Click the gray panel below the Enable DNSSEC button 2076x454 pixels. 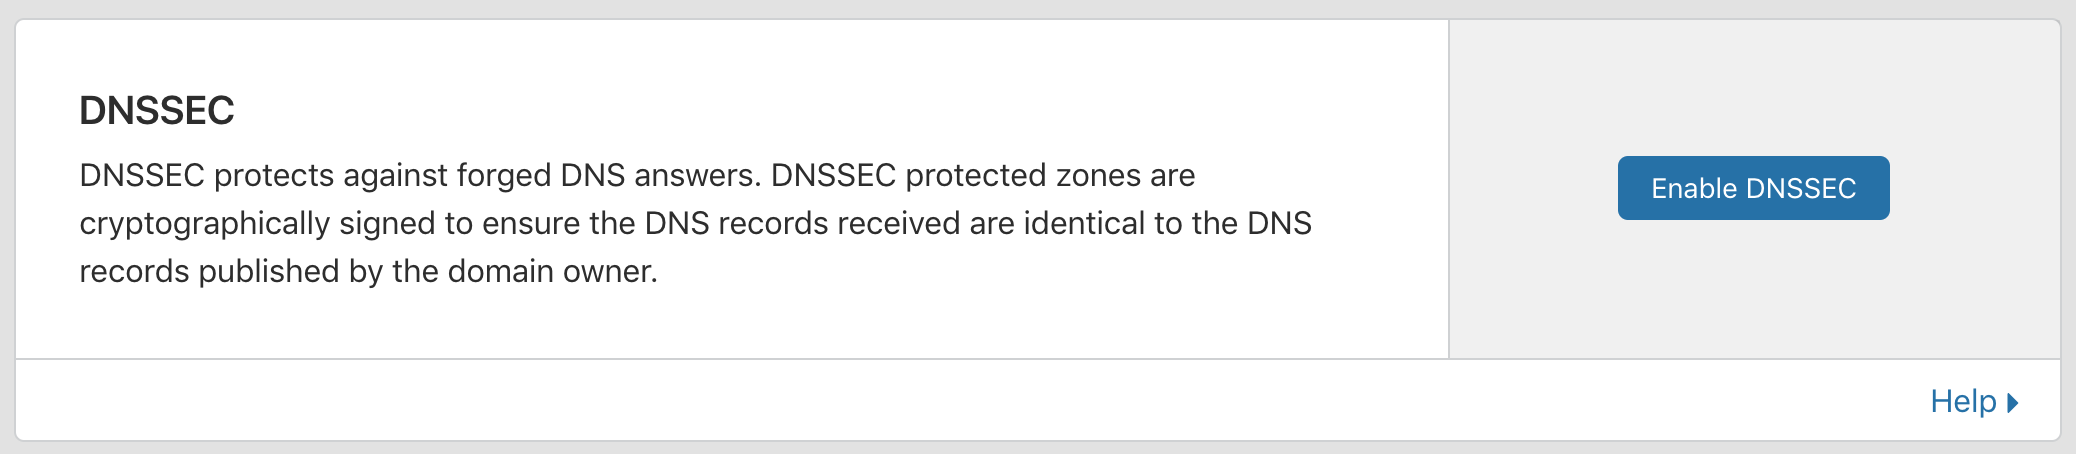(1753, 290)
